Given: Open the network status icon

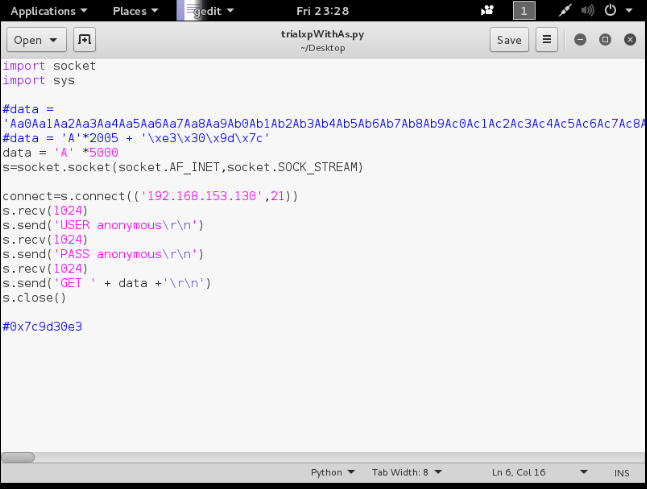Looking at the screenshot, I should click(x=566, y=11).
